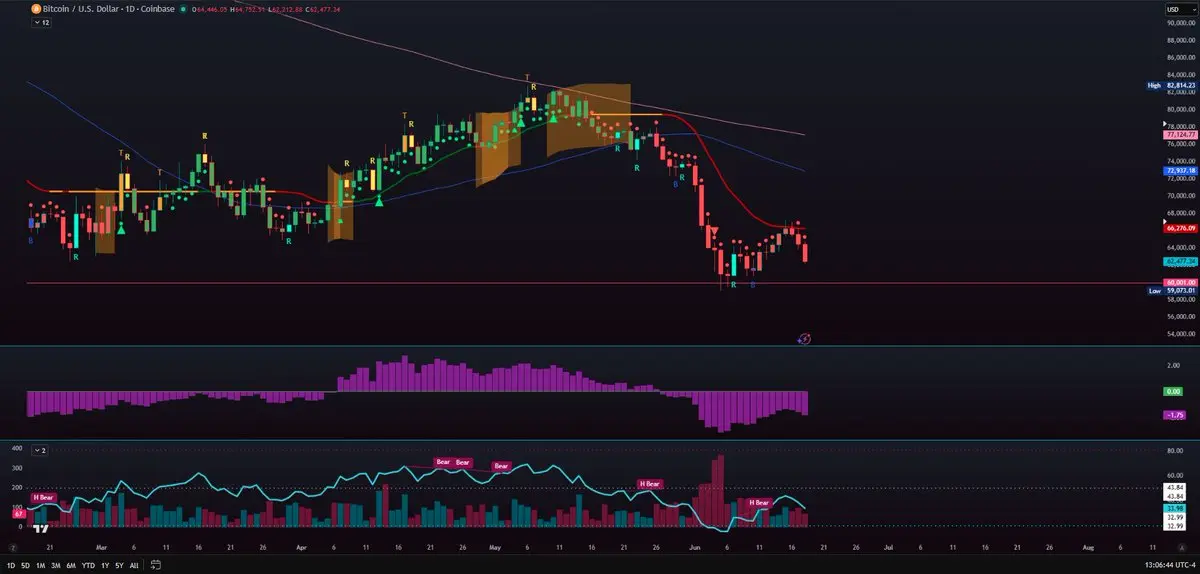
Task: Select the 5D time range
Action: (26, 565)
